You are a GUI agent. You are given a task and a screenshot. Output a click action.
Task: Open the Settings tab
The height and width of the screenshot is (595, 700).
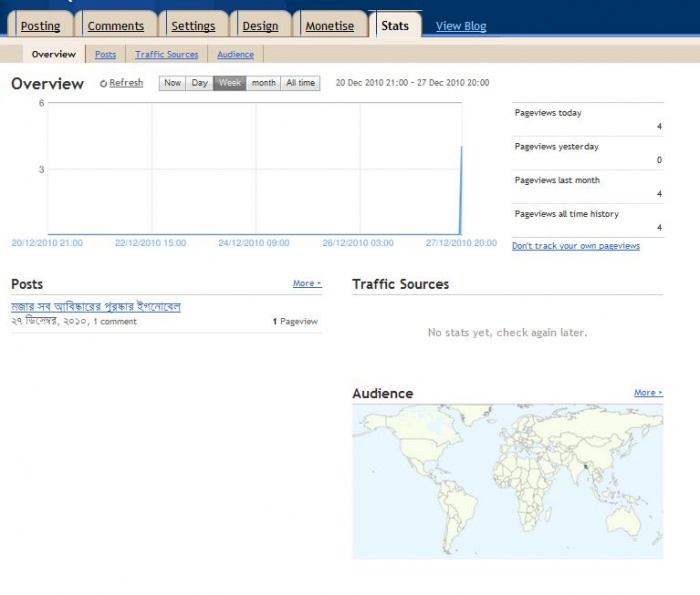[x=193, y=26]
